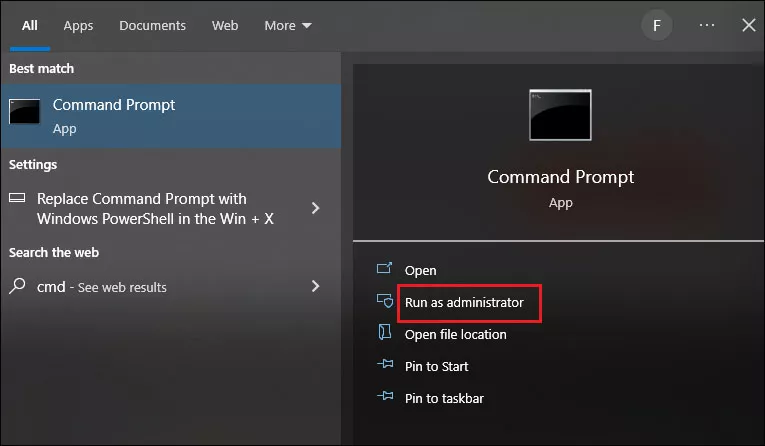Close the search panel with X
Screen dimensions: 765x446
point(748,25)
